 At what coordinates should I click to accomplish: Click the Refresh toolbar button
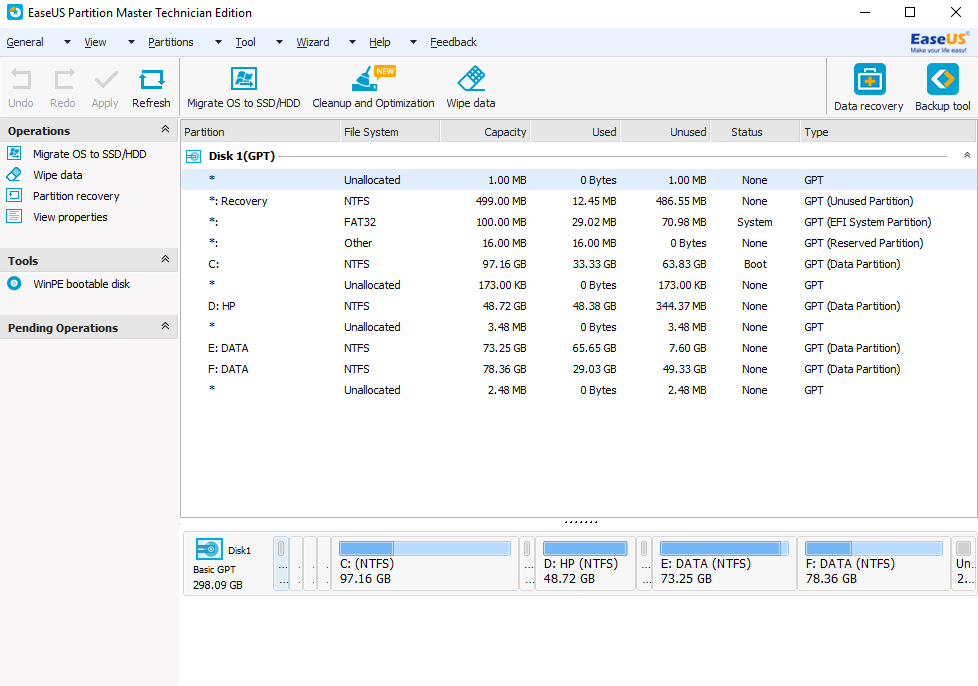(x=151, y=88)
